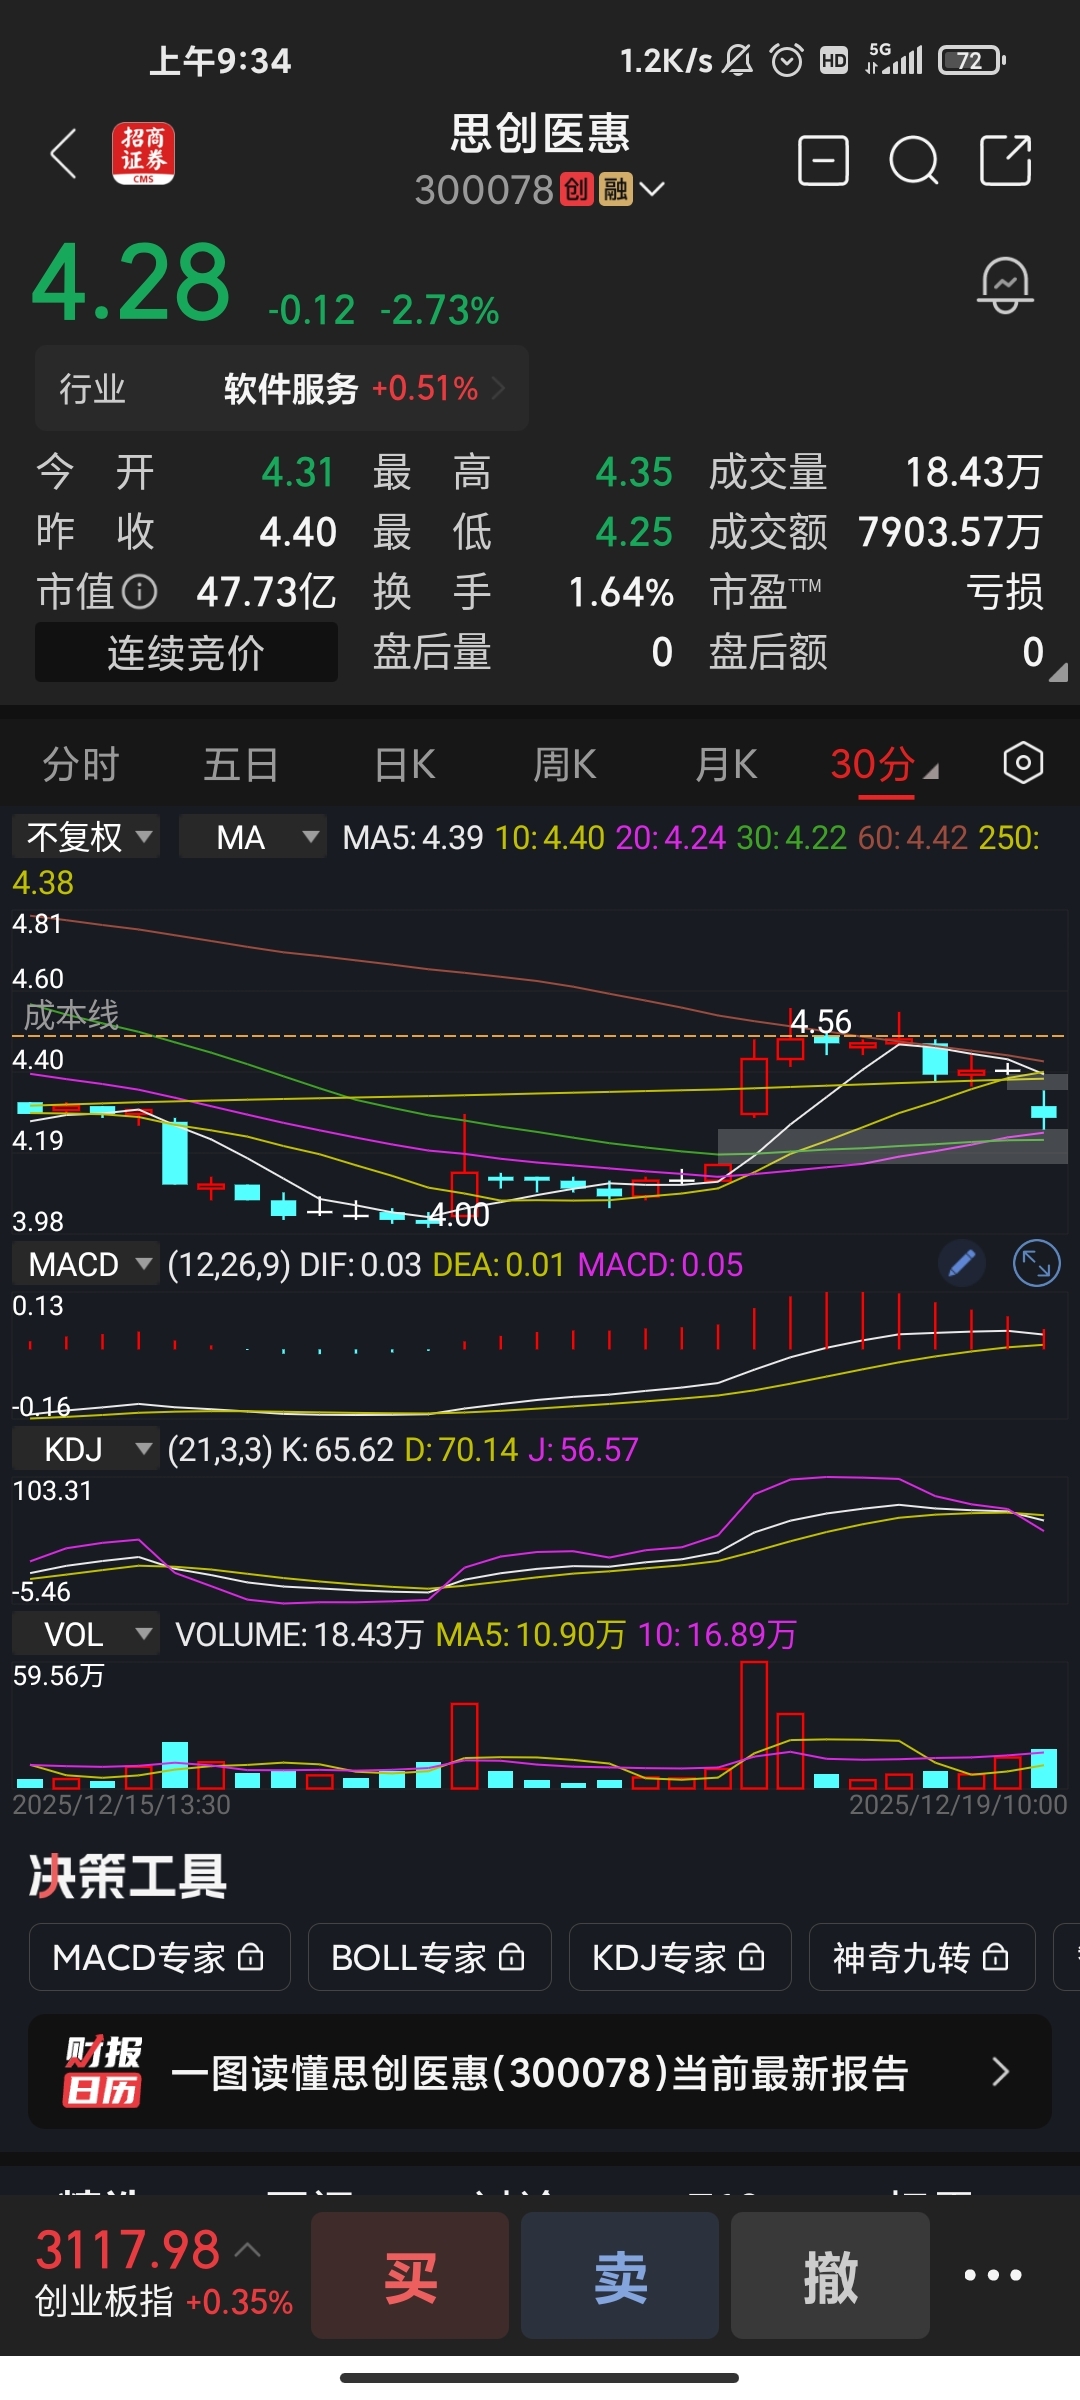Tap the 连续竞价 status label
This screenshot has width=1080, height=2400.
point(186,652)
